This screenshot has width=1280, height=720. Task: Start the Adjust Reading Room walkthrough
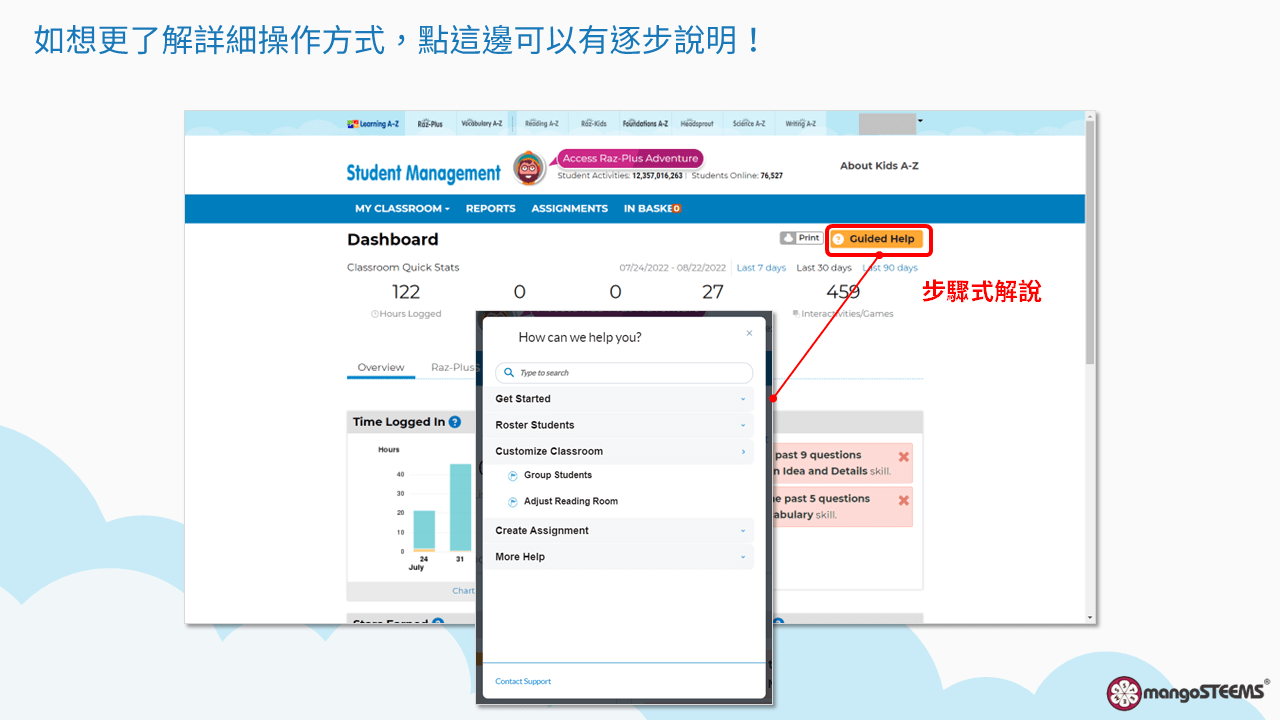pos(571,501)
